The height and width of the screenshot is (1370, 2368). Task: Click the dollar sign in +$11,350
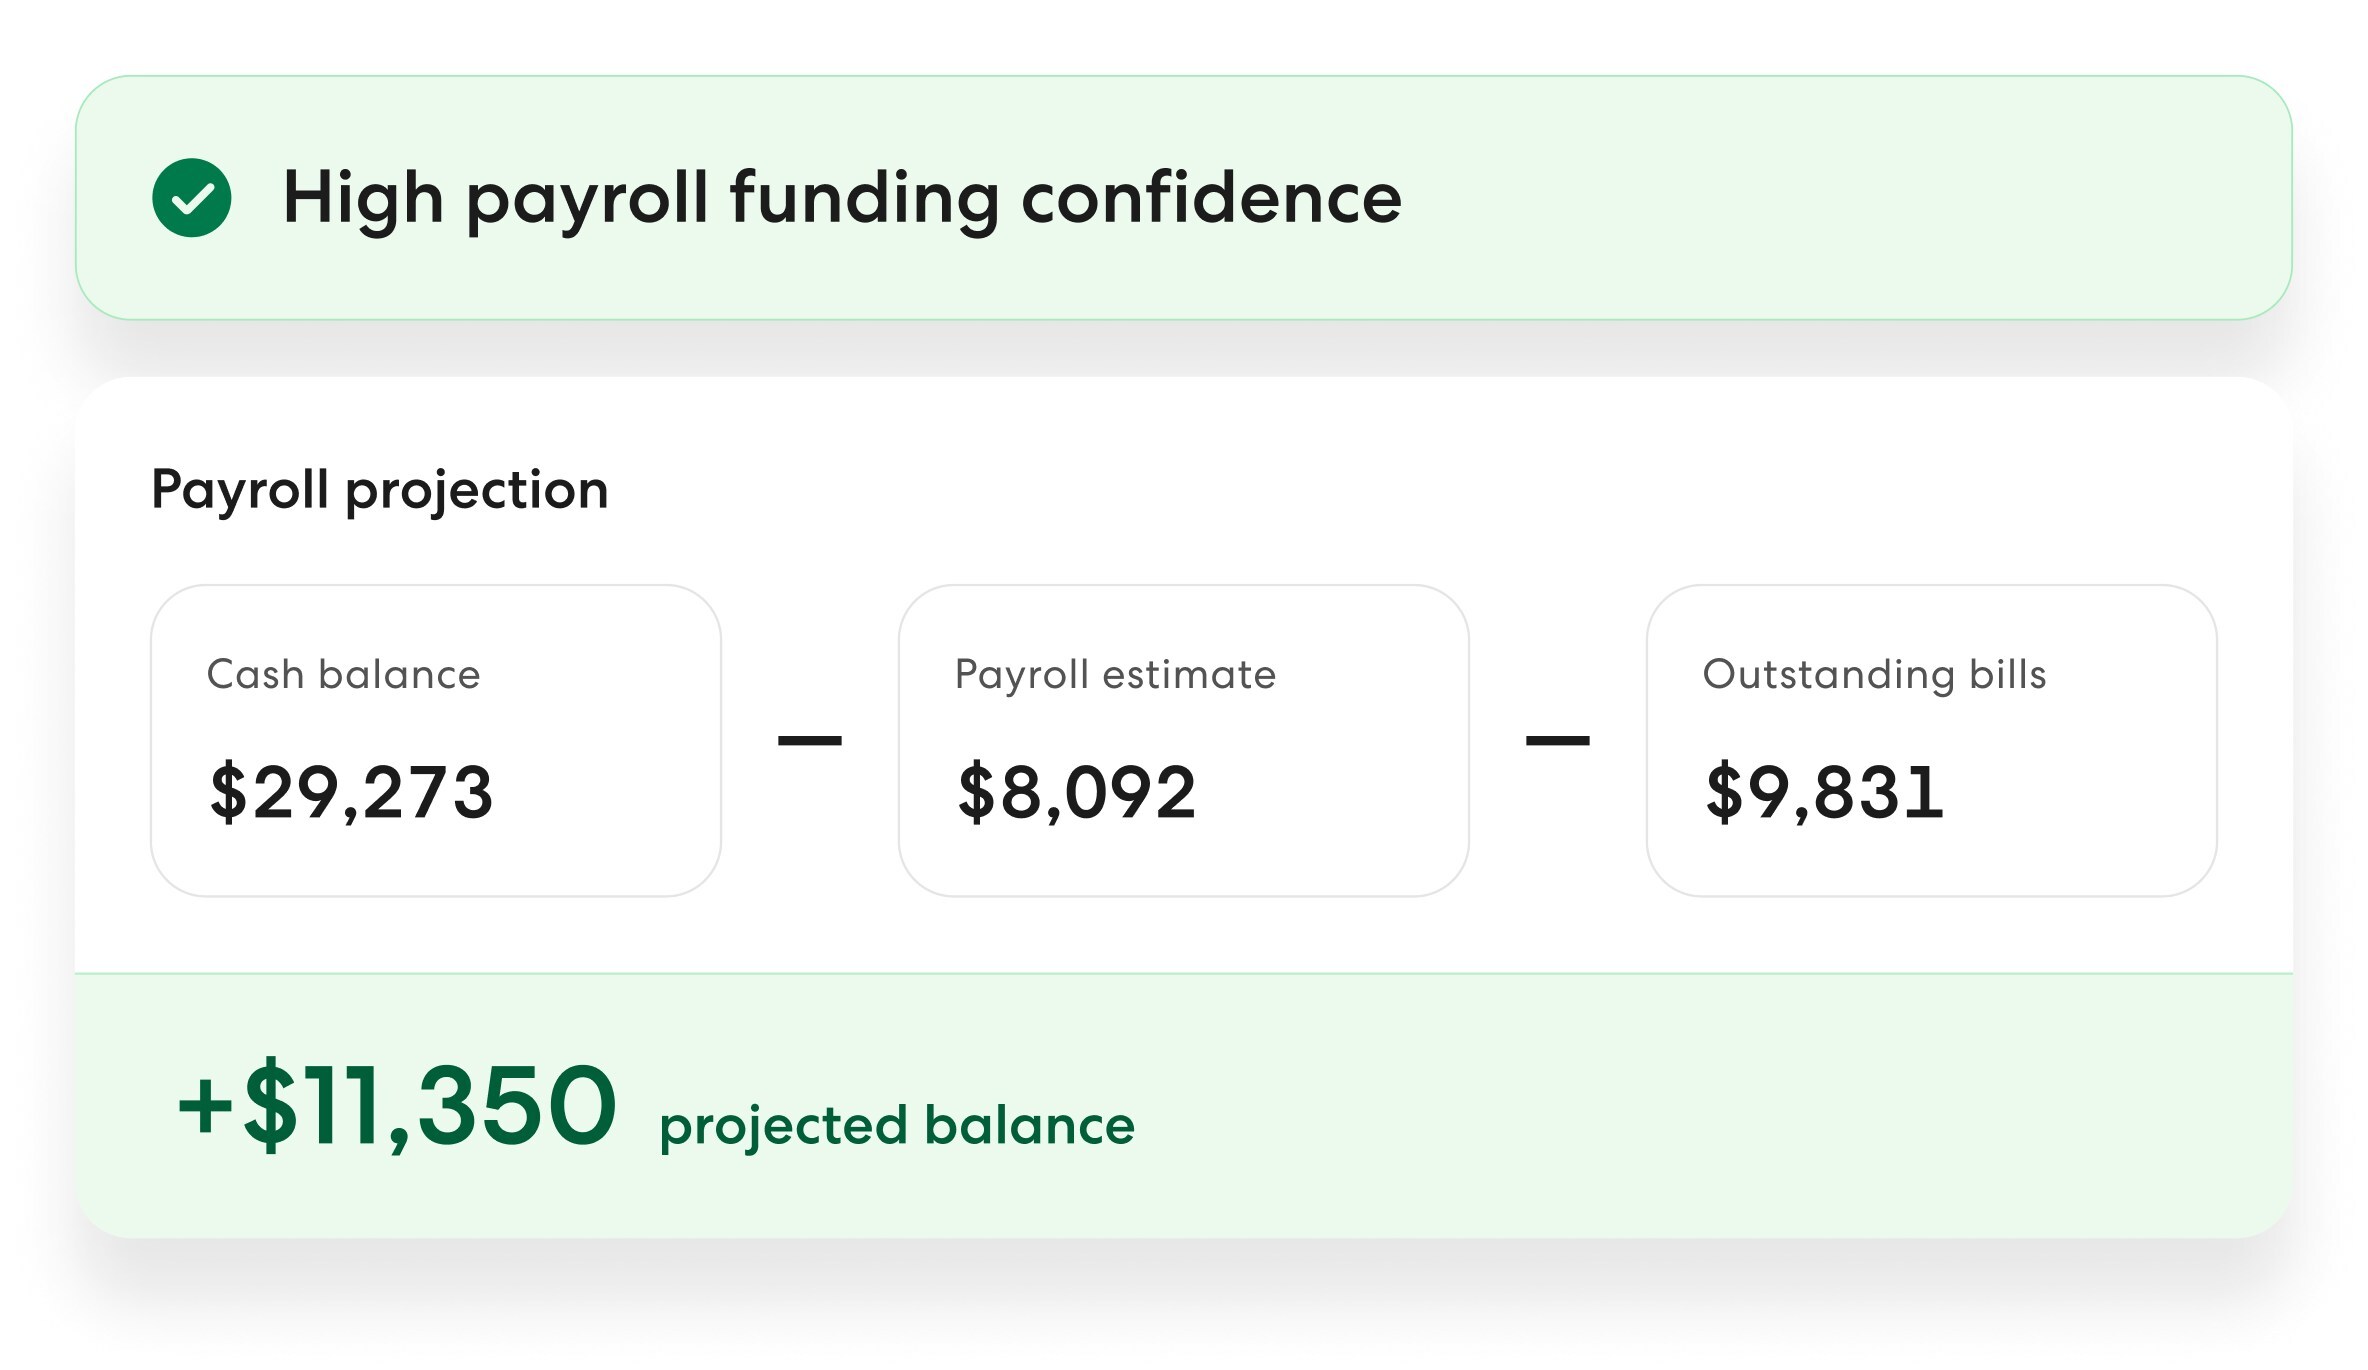(270, 1106)
